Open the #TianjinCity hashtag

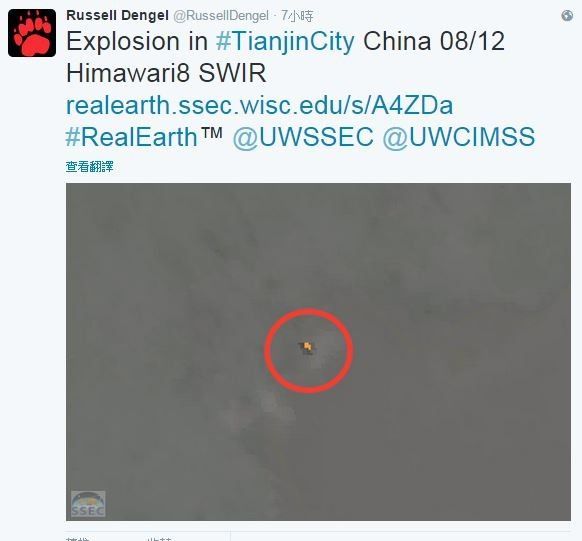click(285, 41)
